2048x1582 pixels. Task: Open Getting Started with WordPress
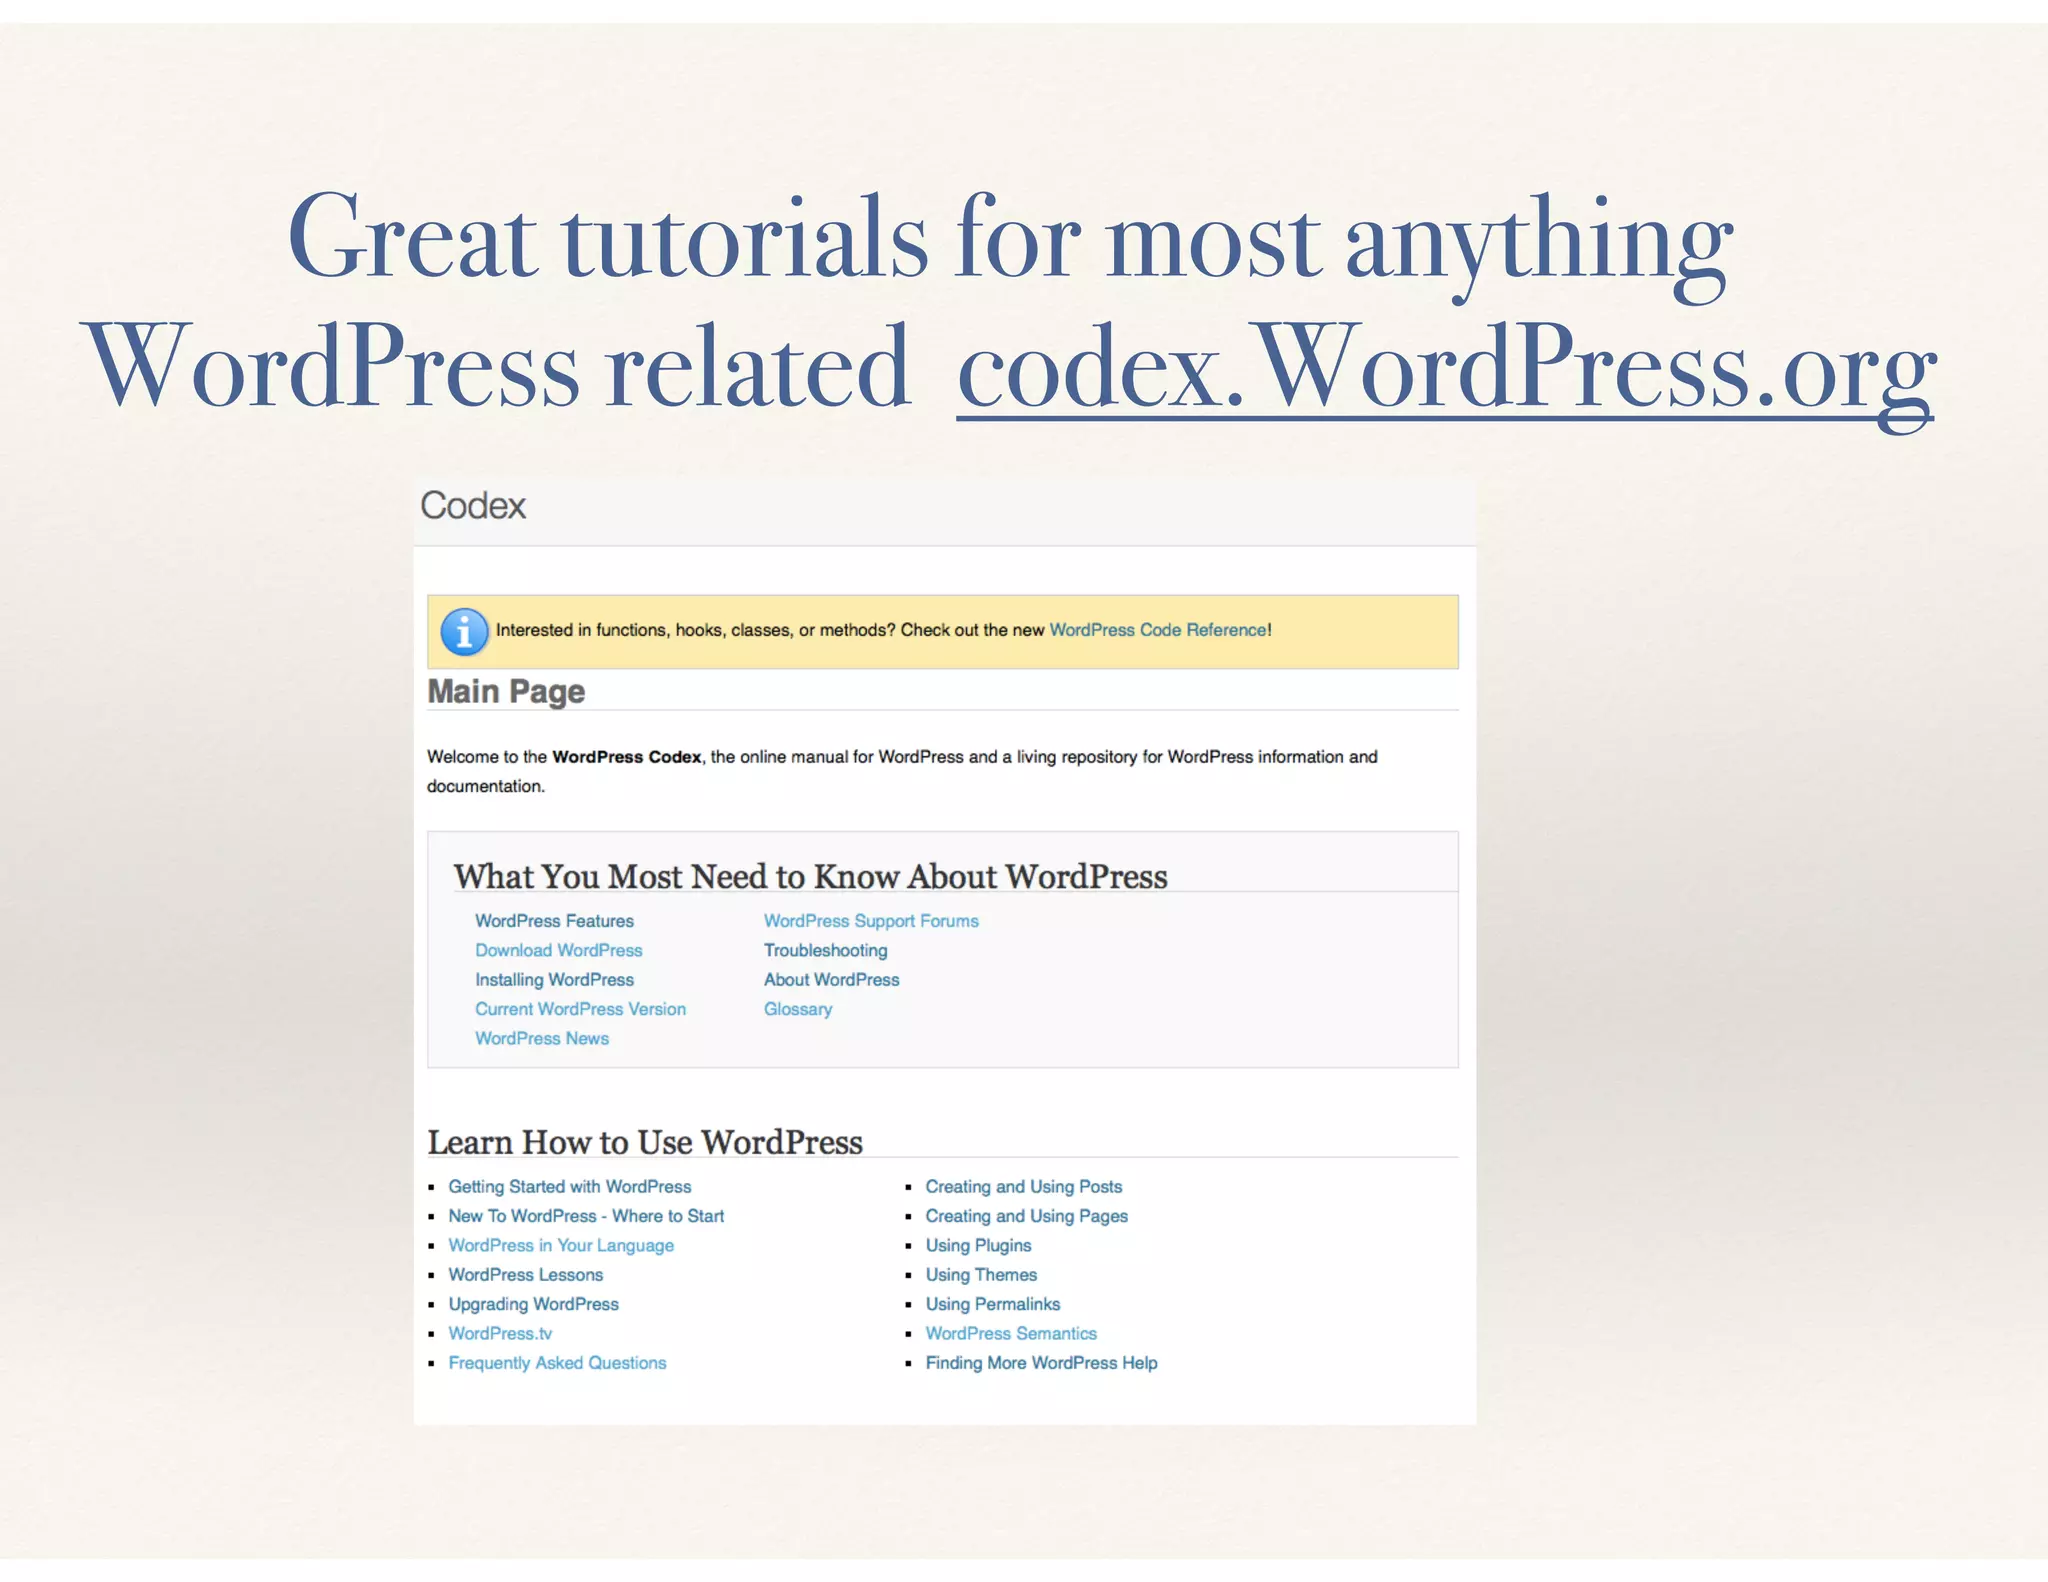[569, 1187]
